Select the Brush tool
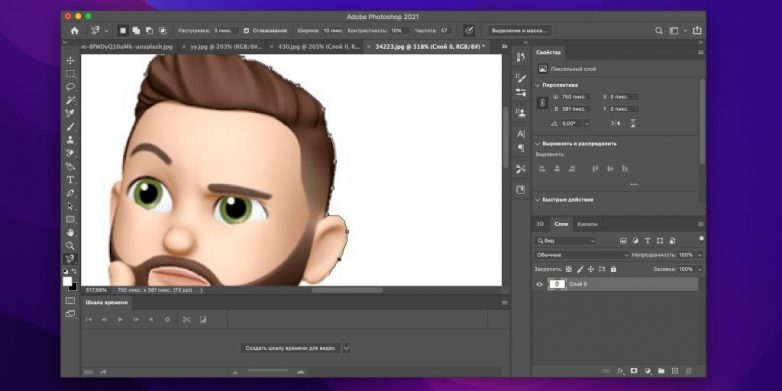Viewport: 782px width, 391px height. (70, 127)
